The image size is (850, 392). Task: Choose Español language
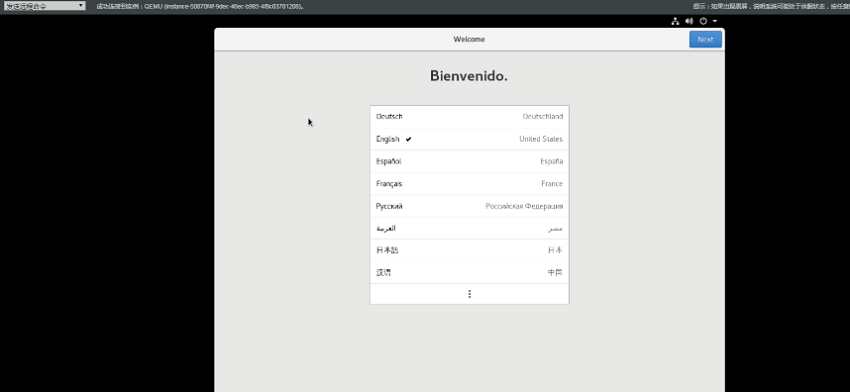click(469, 162)
